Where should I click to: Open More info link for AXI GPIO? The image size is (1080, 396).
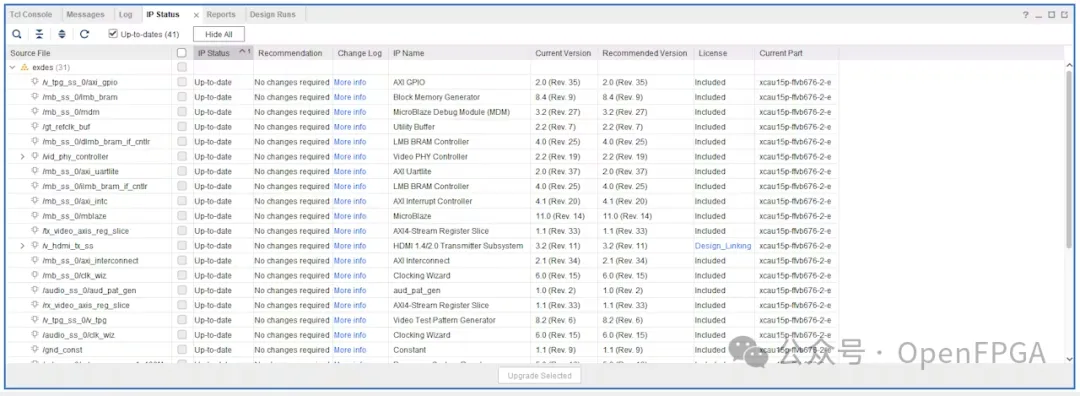click(x=350, y=82)
